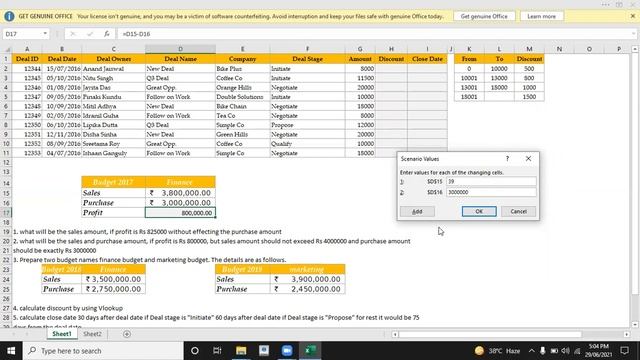Click the $D$15 value input field

491,181
